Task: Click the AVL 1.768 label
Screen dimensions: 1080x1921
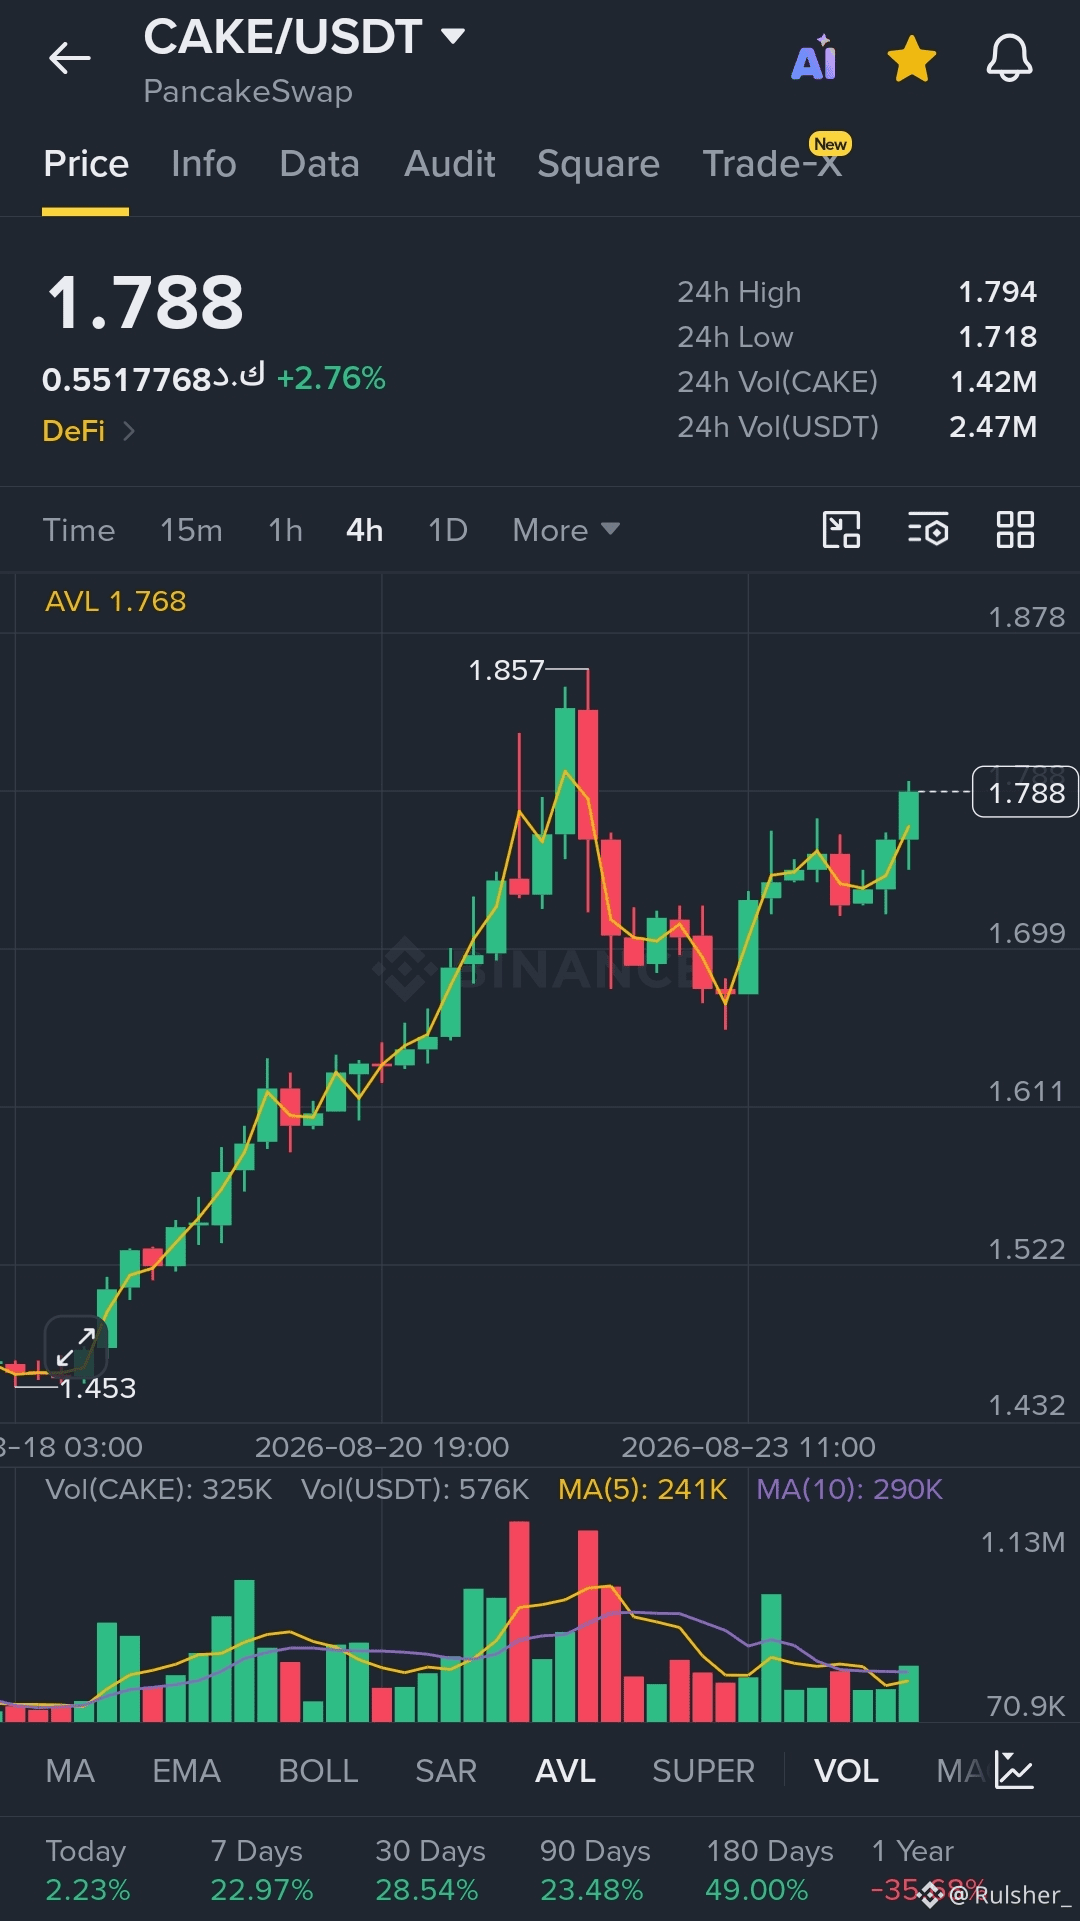Action: pyautogui.click(x=116, y=601)
